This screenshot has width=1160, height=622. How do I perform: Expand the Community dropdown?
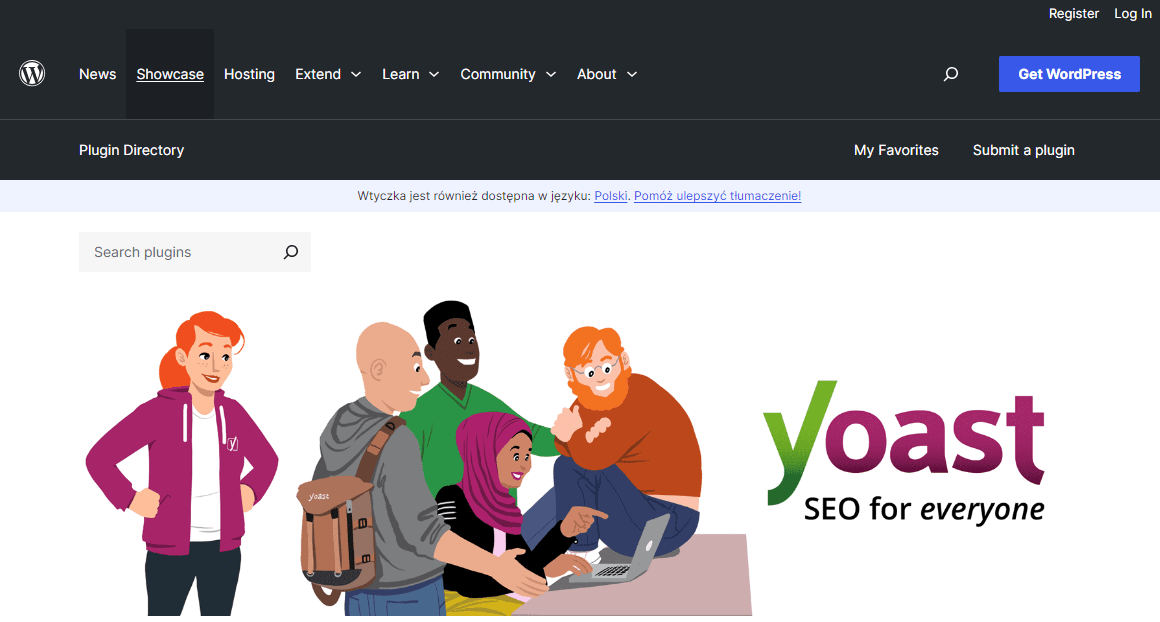coord(508,73)
